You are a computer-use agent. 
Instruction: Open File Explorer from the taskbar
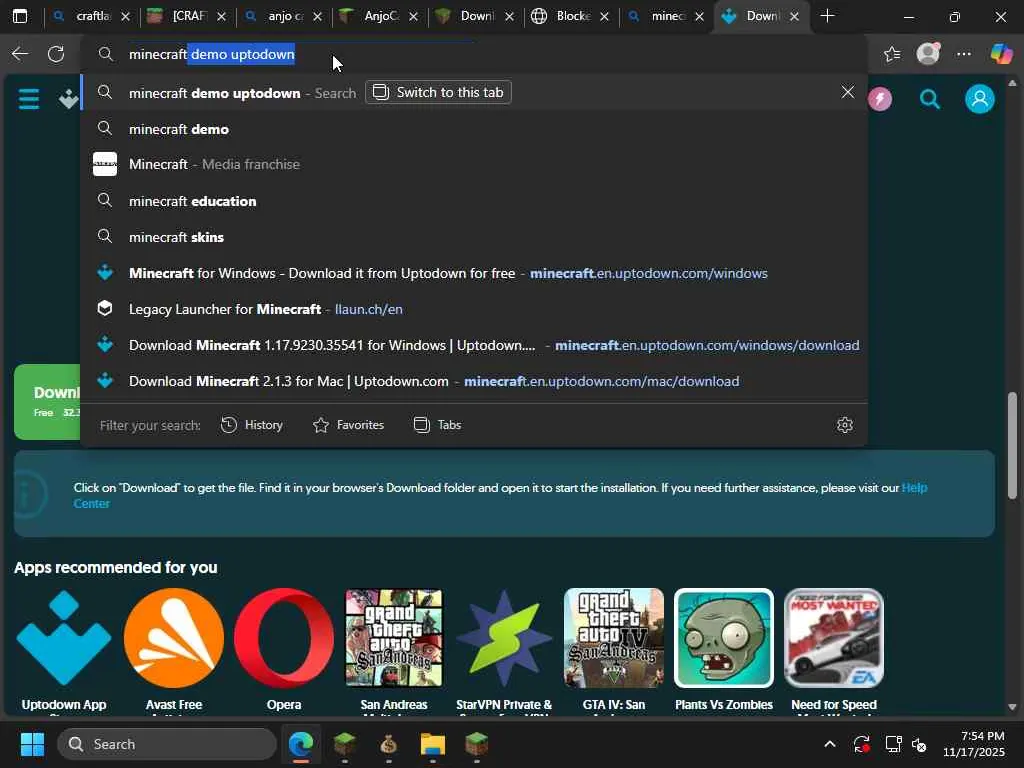(x=432, y=744)
